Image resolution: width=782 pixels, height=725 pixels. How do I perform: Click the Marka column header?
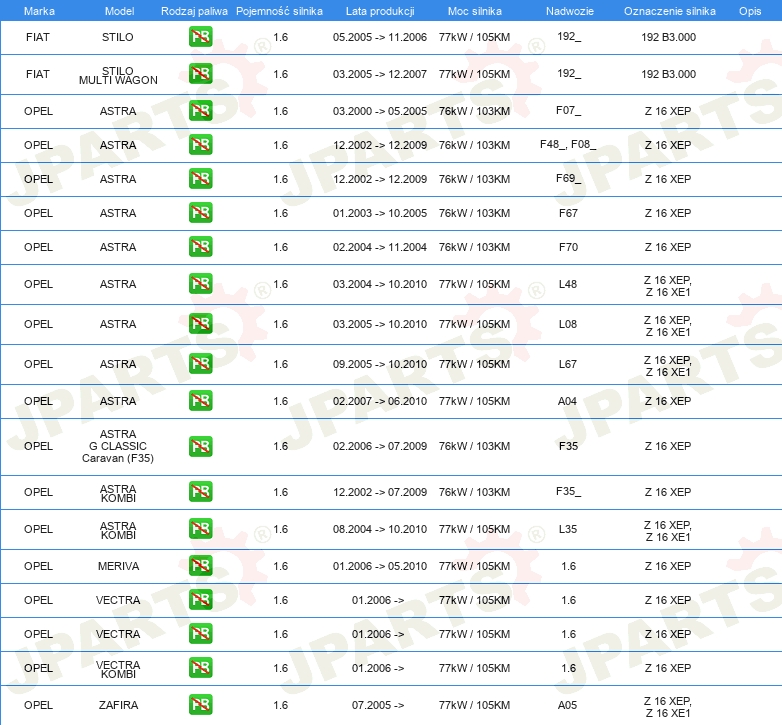[x=38, y=10]
